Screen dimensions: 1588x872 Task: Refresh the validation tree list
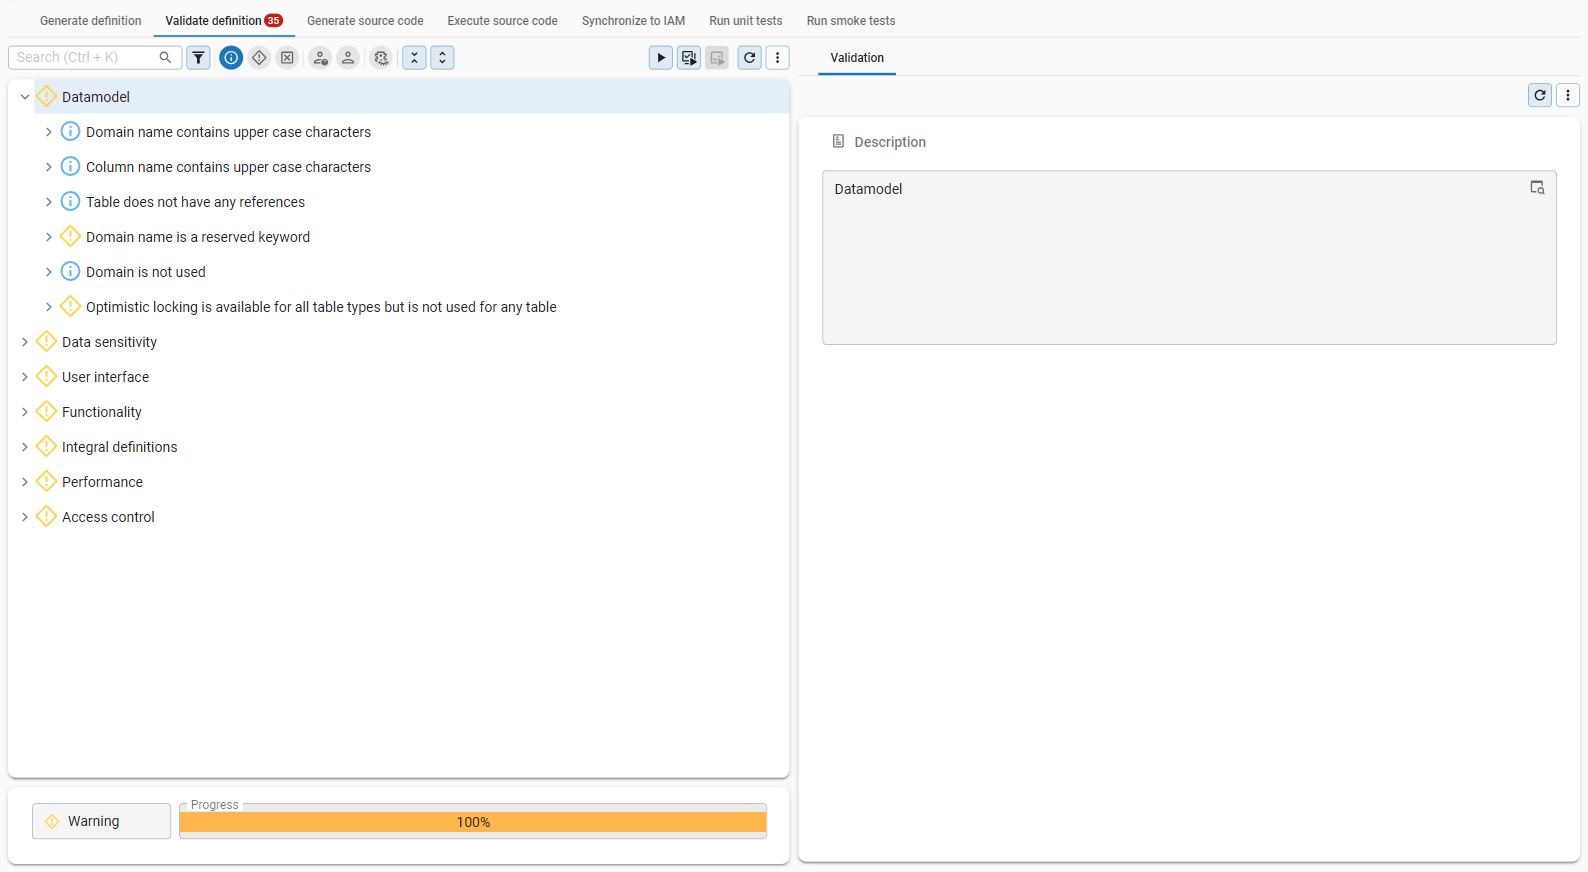point(750,58)
